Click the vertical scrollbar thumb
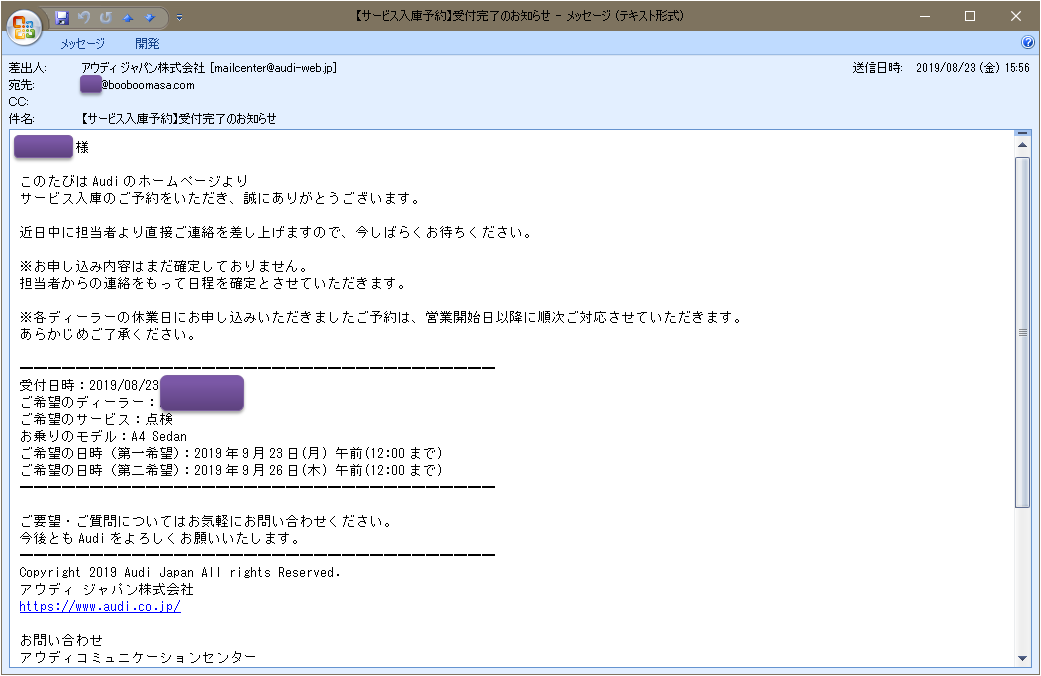Viewport: 1041px width, 676px height. [x=1022, y=332]
